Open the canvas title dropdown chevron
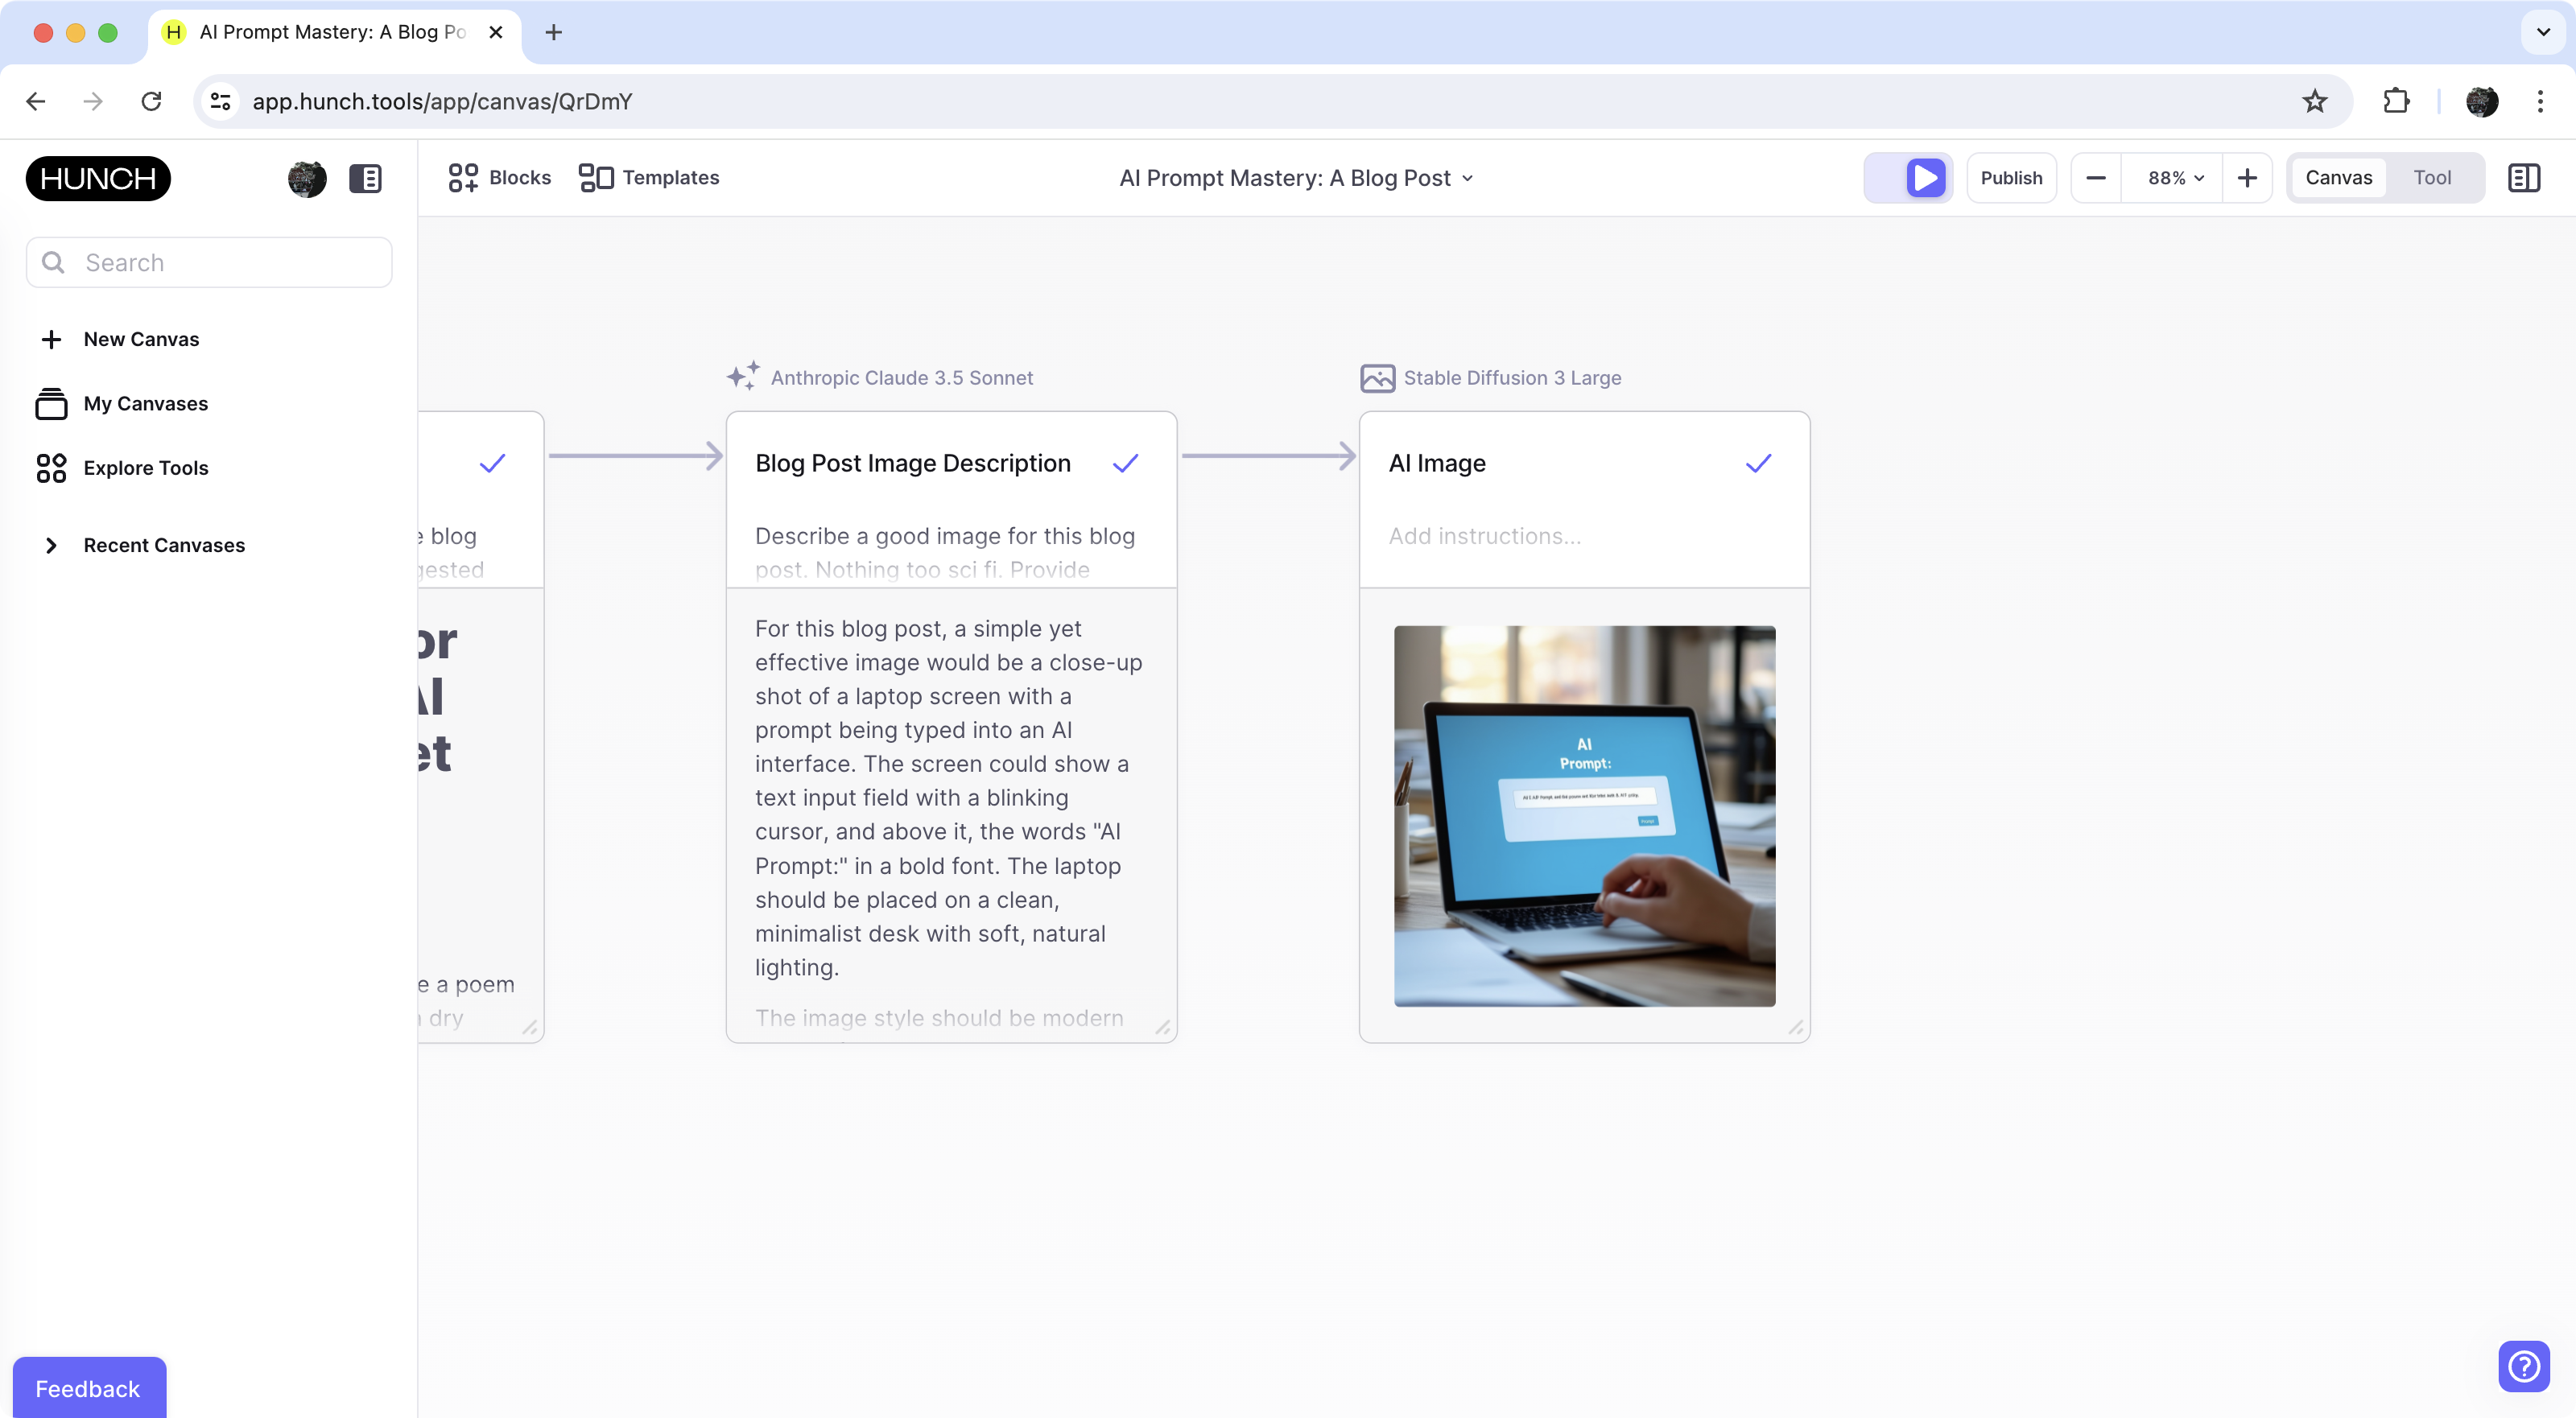 click(1468, 178)
